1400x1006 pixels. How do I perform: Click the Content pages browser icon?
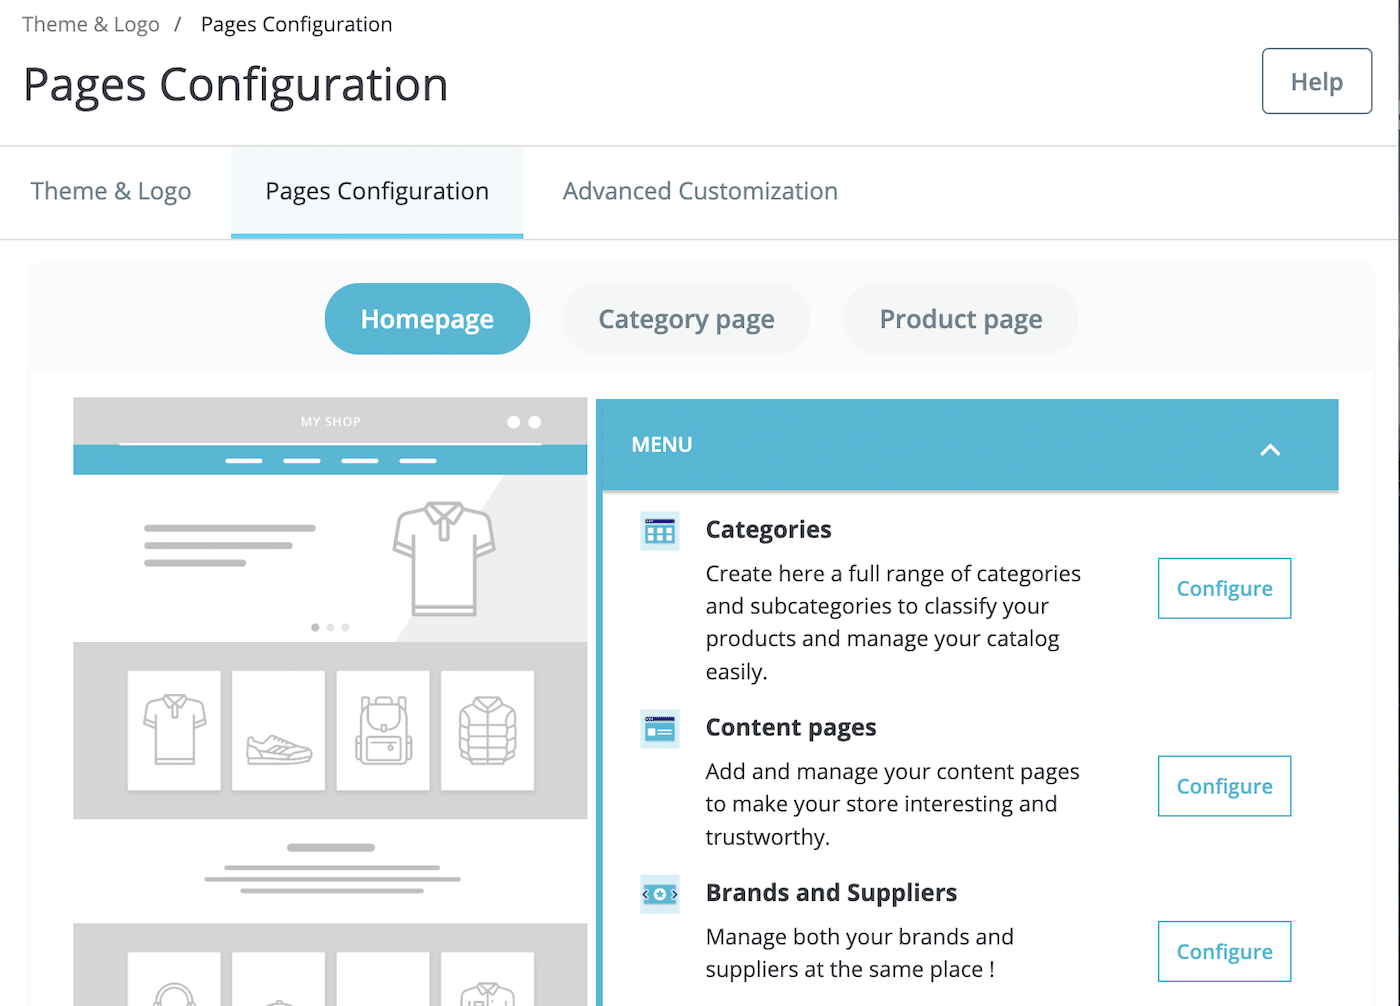click(659, 728)
